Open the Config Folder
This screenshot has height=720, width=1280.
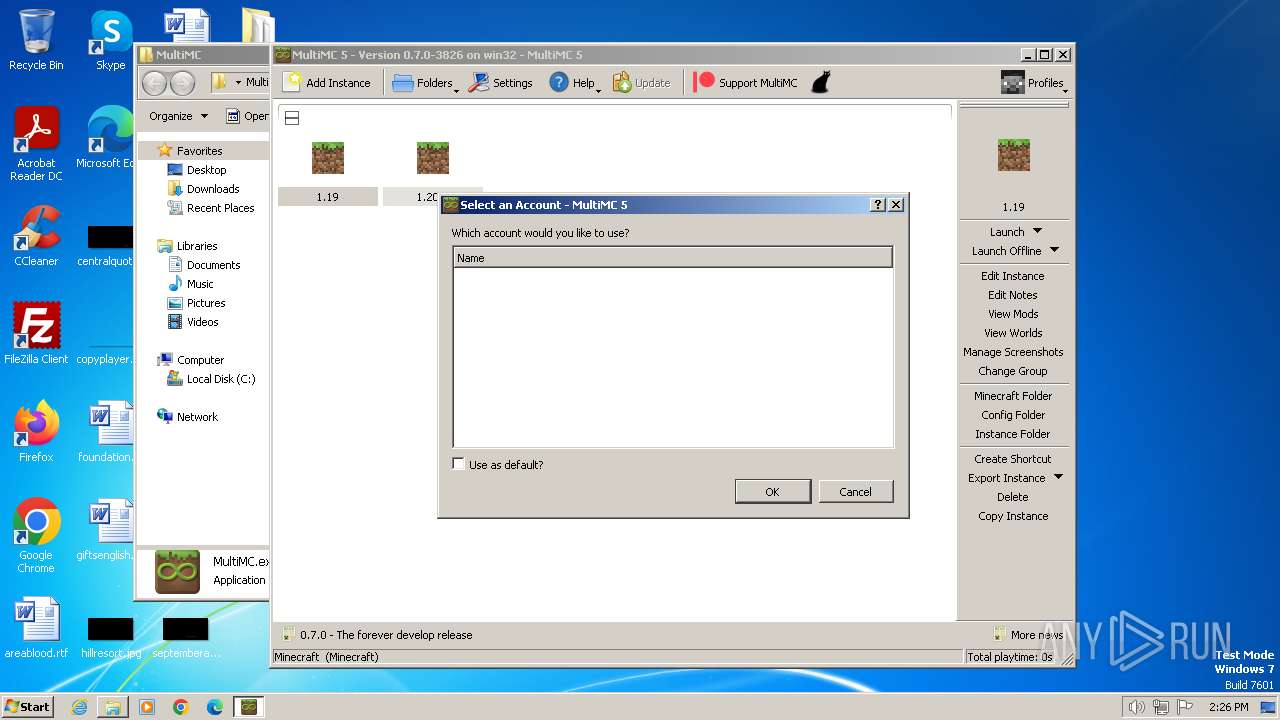coord(1012,415)
